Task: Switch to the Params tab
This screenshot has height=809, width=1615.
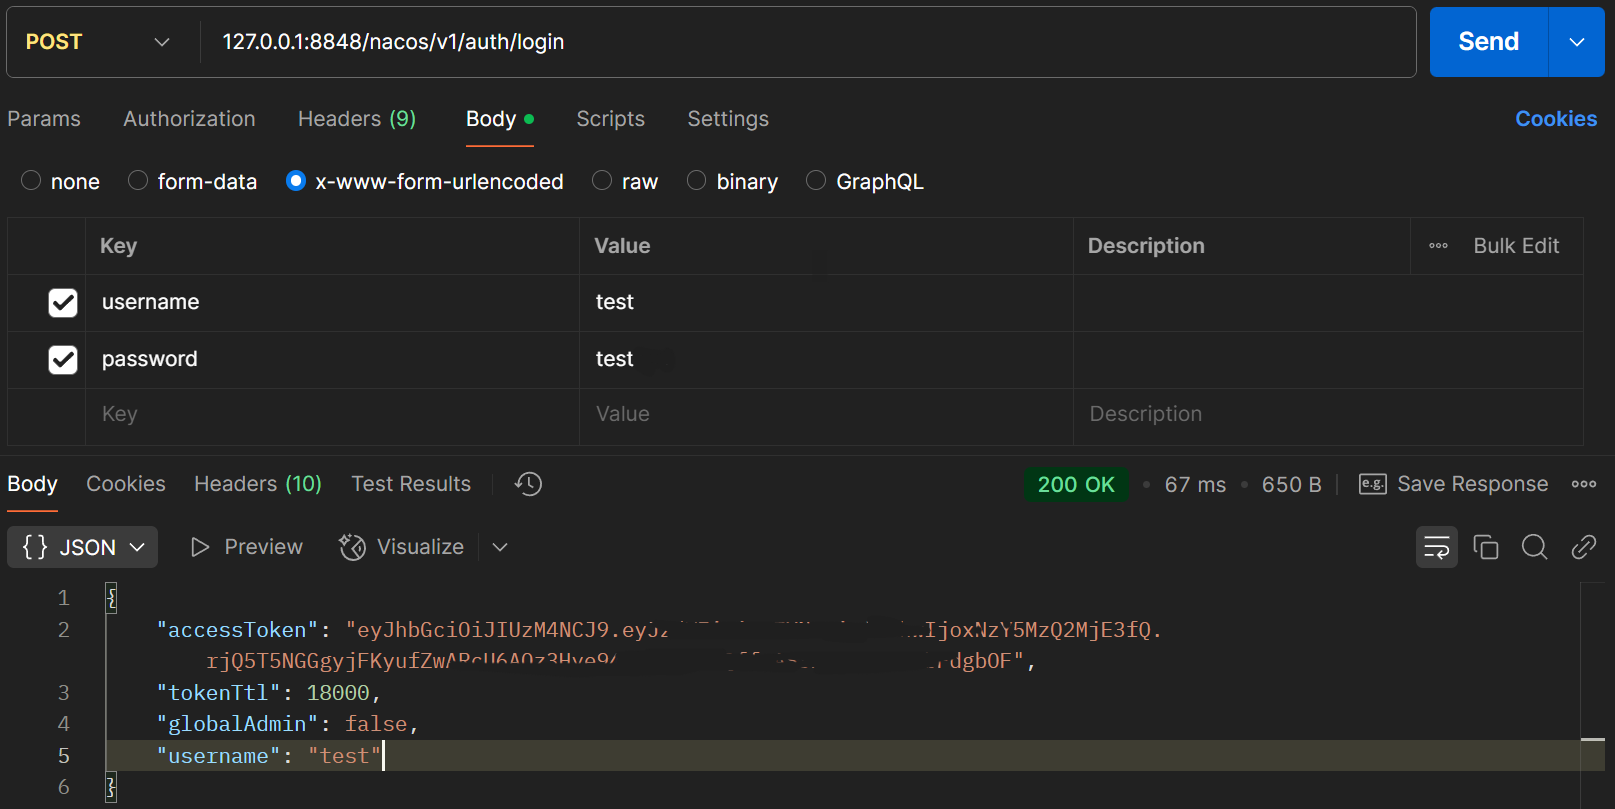Action: click(x=44, y=119)
